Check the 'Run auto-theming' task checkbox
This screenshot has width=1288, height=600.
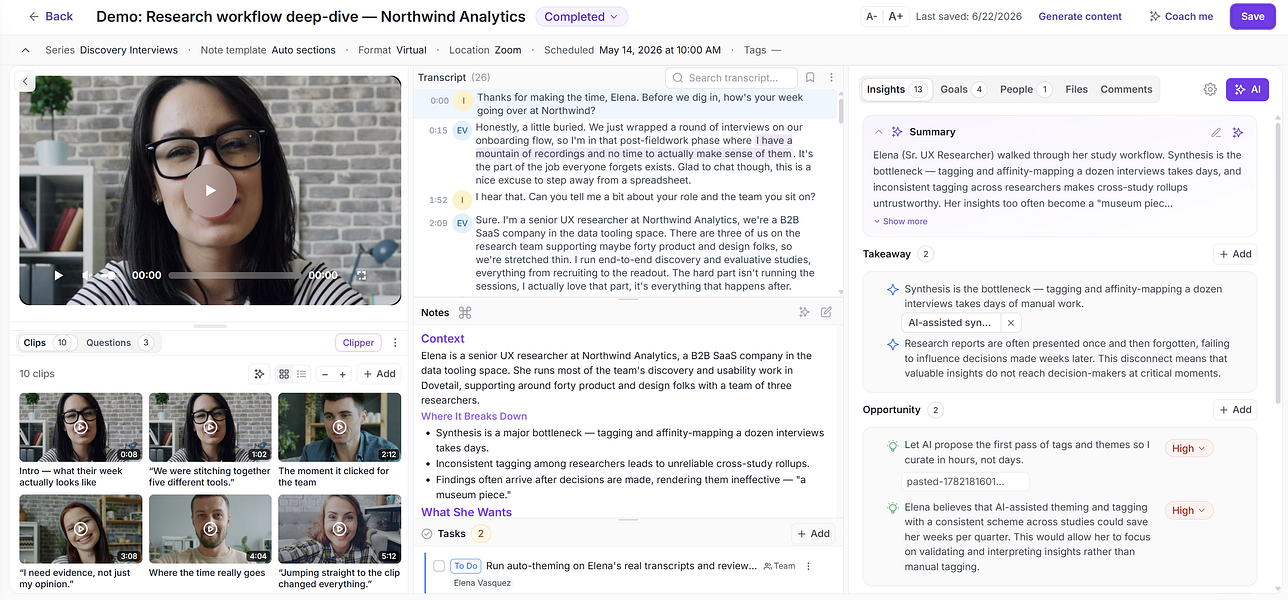[438, 566]
